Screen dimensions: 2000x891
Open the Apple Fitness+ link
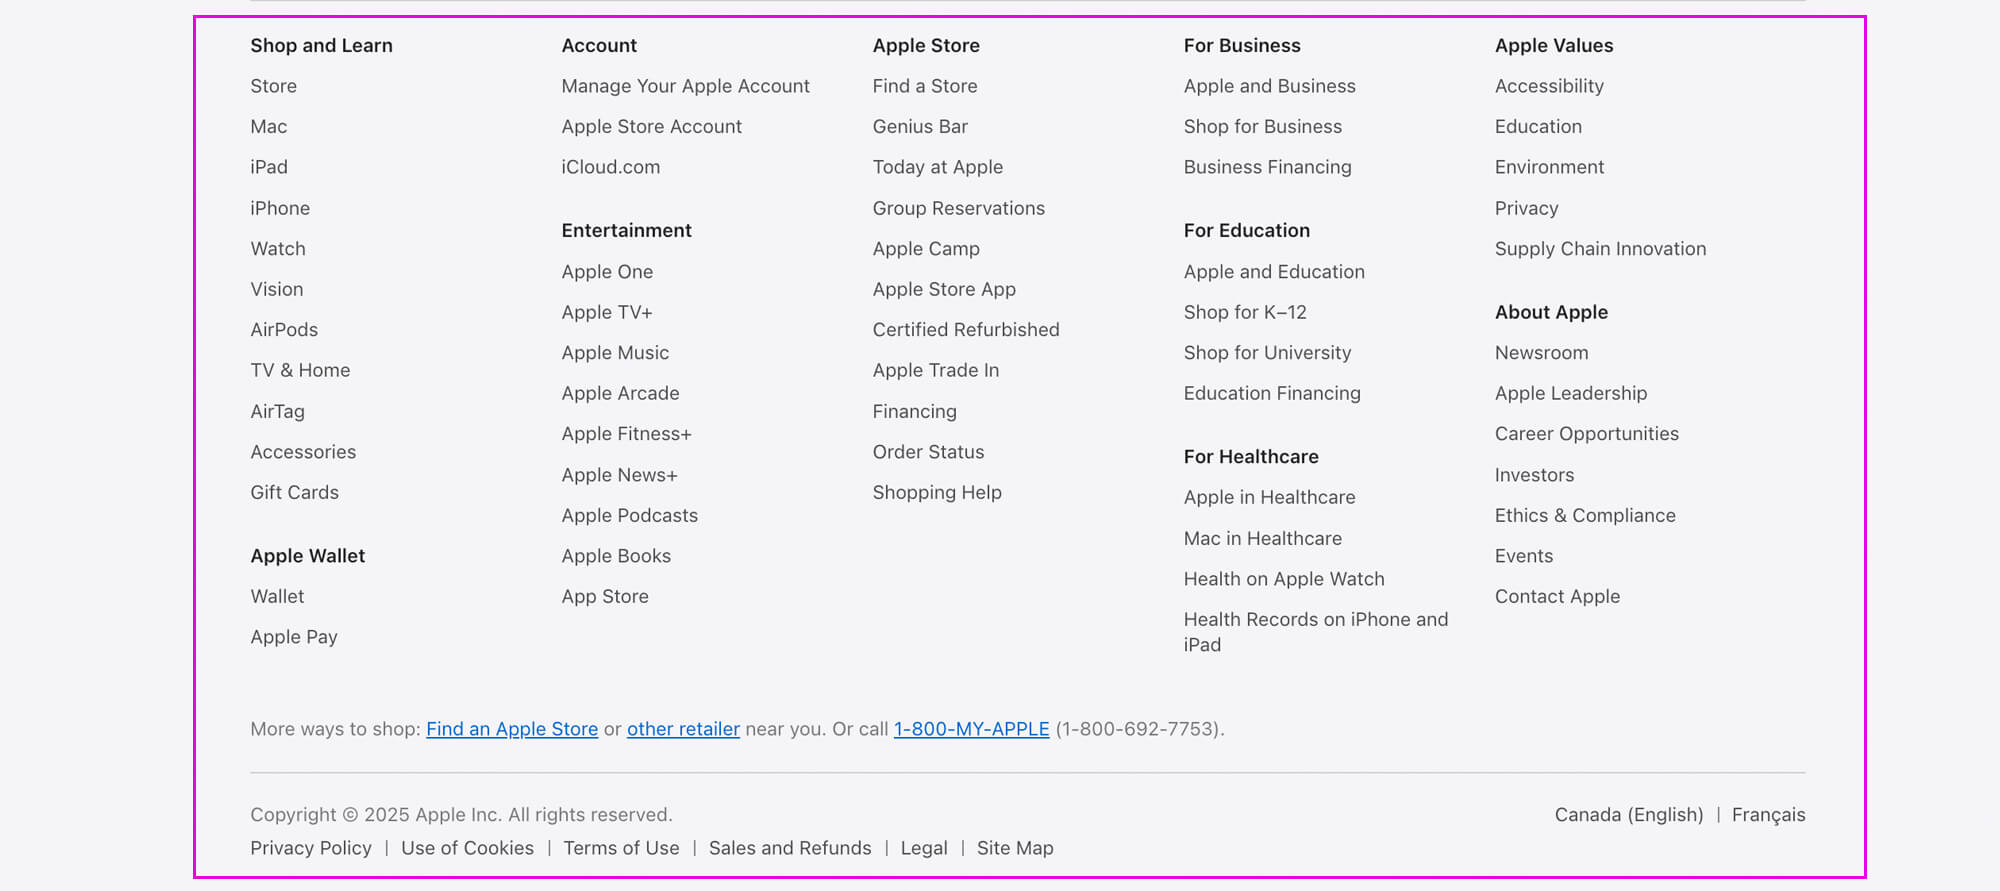click(x=626, y=434)
